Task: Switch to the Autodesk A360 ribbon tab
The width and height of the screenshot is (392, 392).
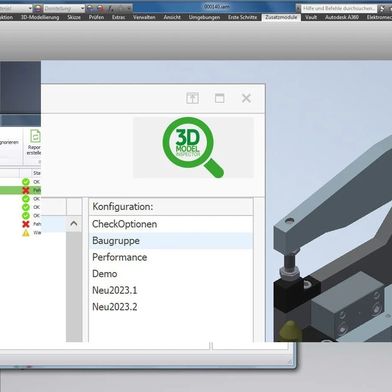Action: click(342, 17)
